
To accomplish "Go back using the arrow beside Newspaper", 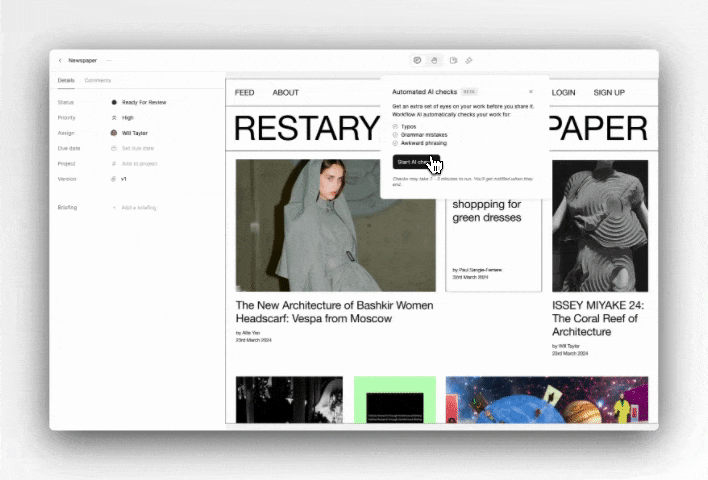I will 60,61.
